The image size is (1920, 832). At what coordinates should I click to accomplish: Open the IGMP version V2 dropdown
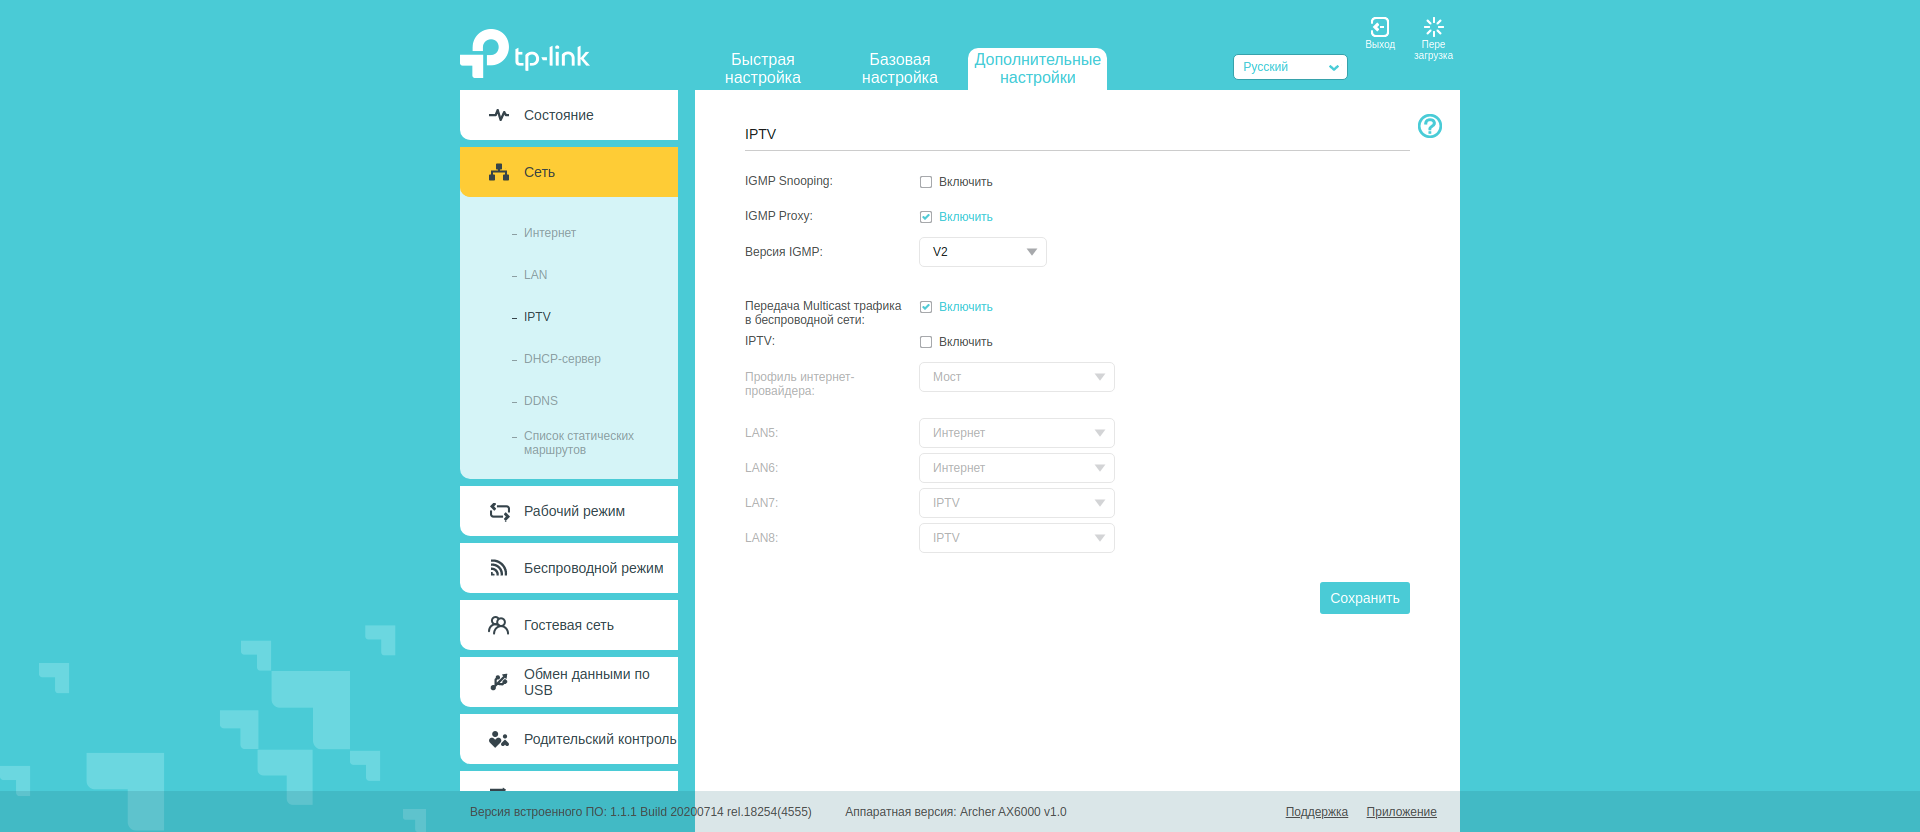pyautogui.click(x=982, y=252)
